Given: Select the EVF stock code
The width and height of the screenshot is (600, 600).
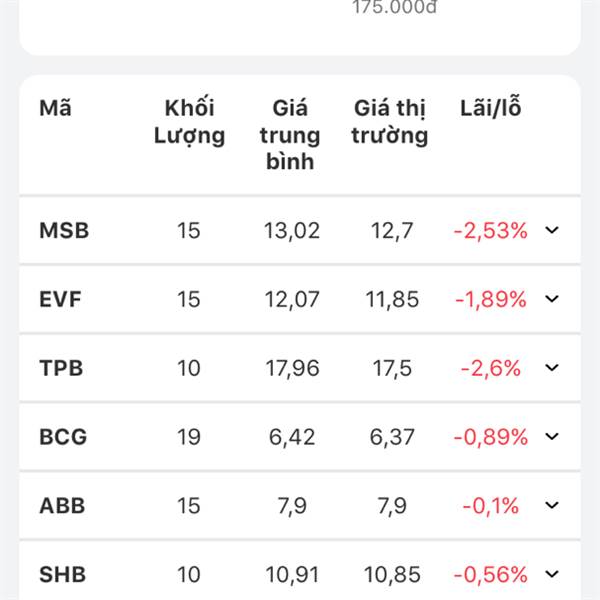Looking at the screenshot, I should point(60,299).
